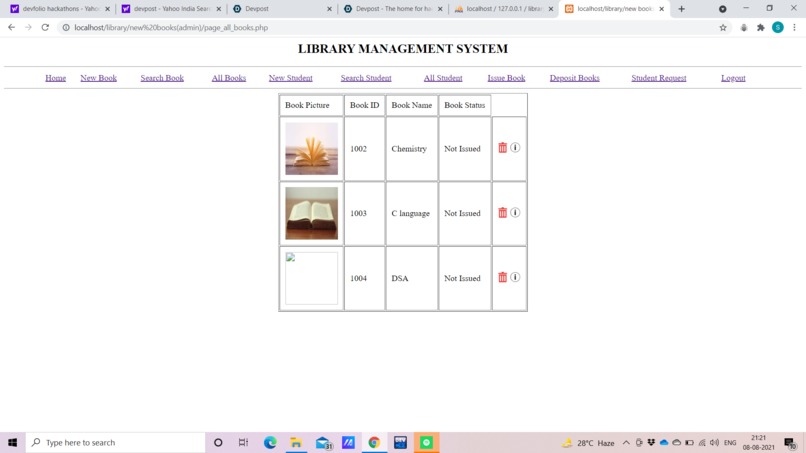Screen dimensions: 806x453
Task: Click the Logout link
Action: 733,78
